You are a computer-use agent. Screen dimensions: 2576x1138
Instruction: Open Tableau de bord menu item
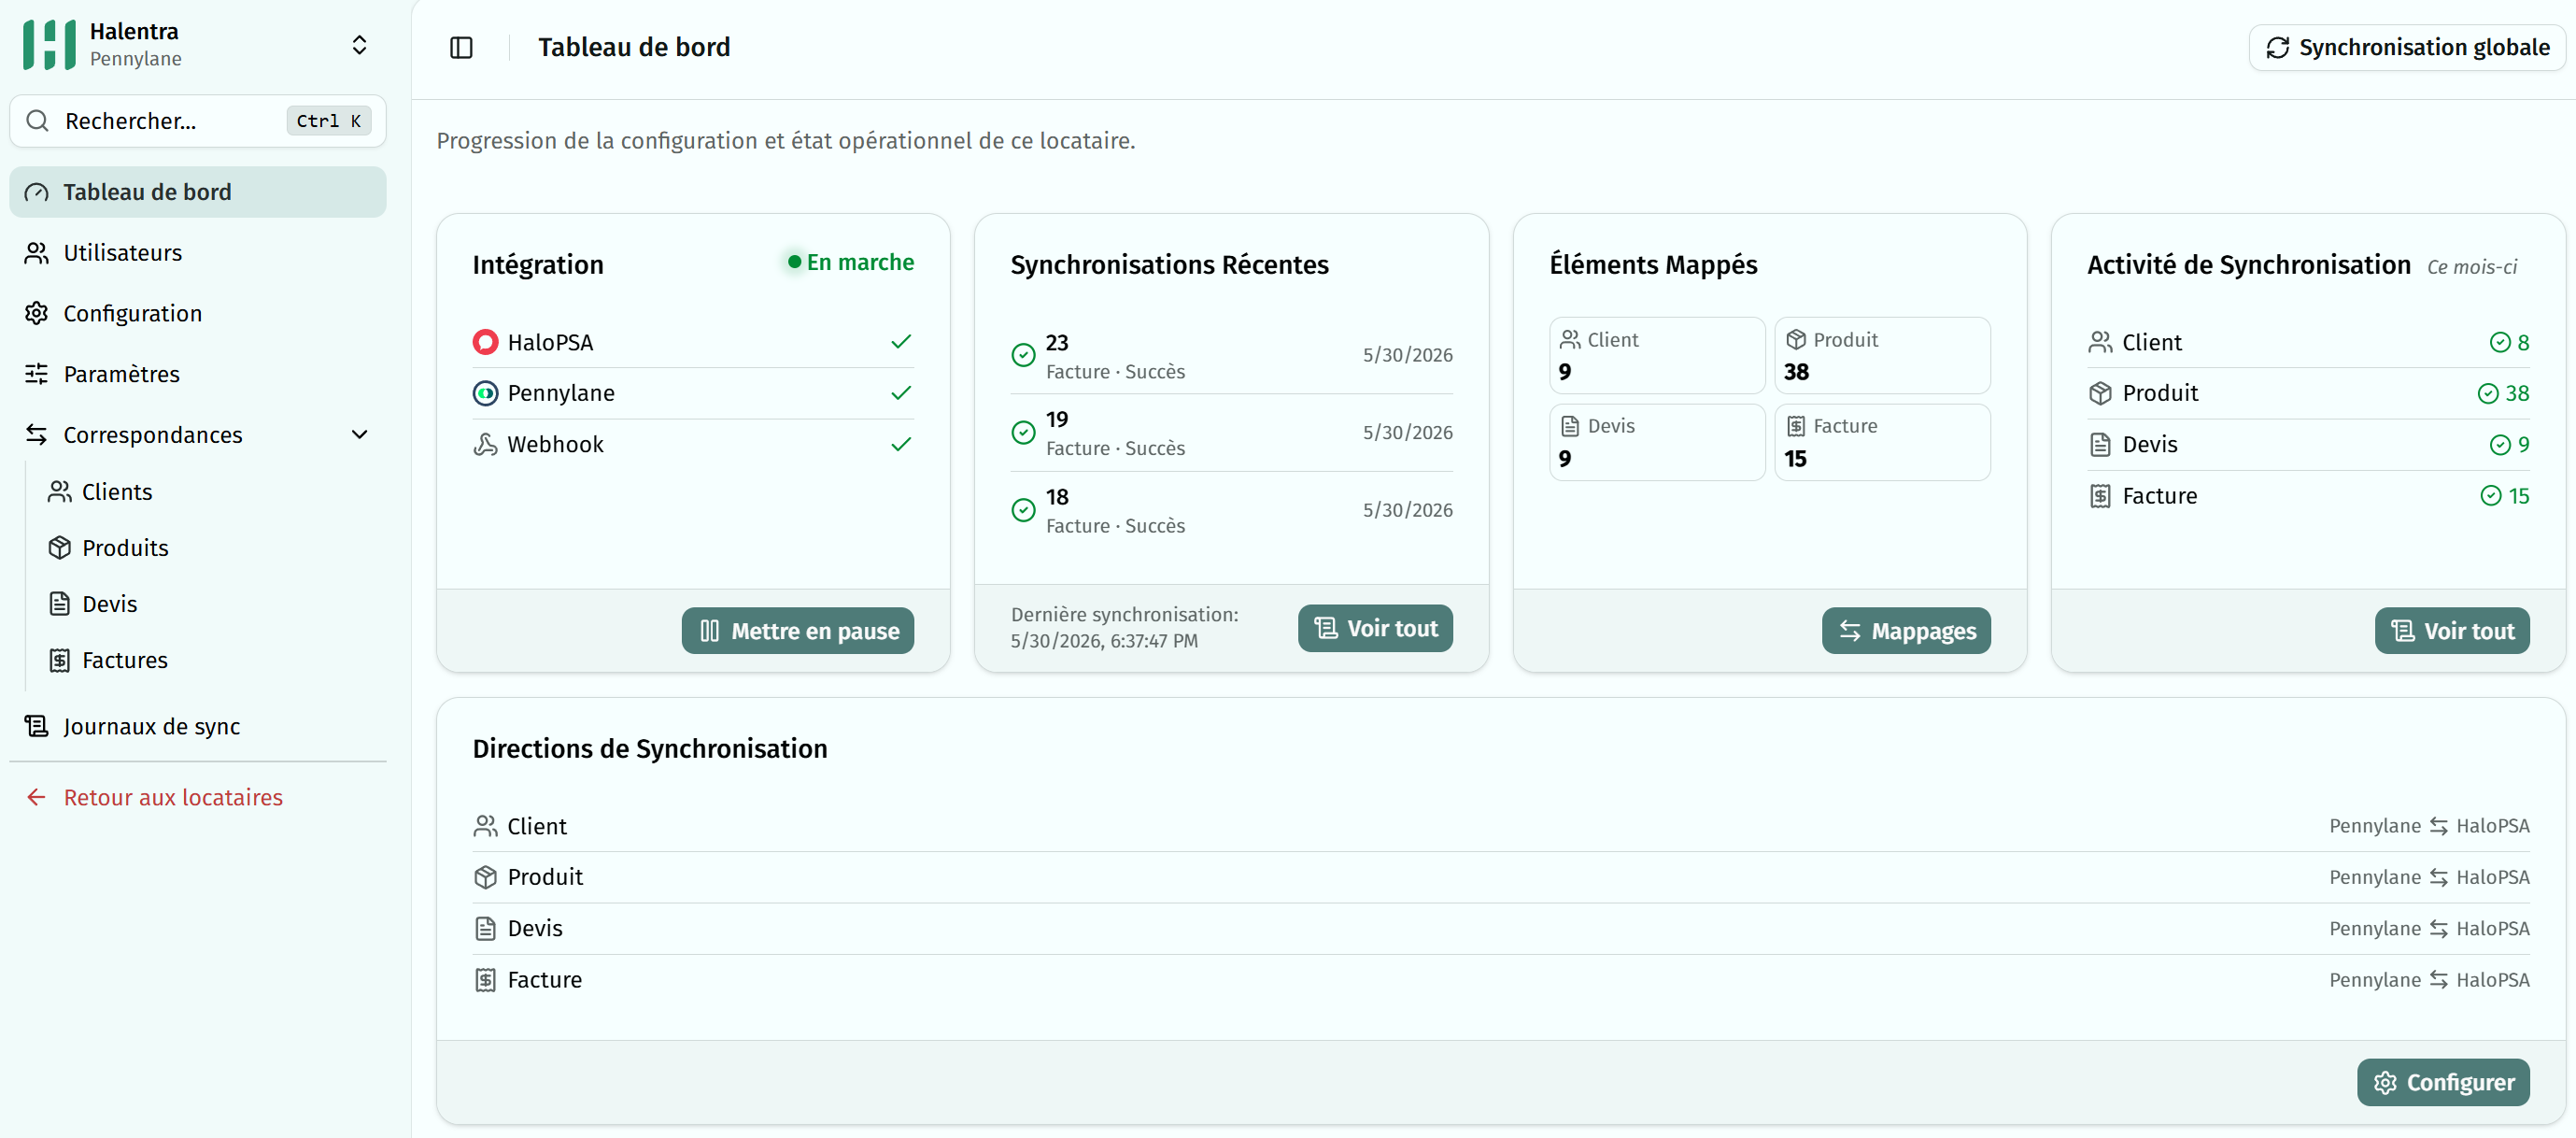(198, 192)
